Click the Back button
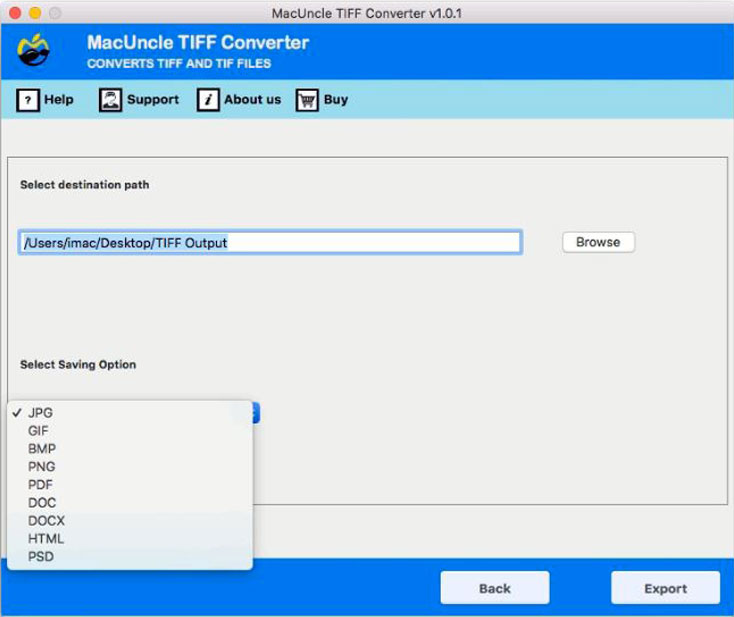 click(495, 588)
